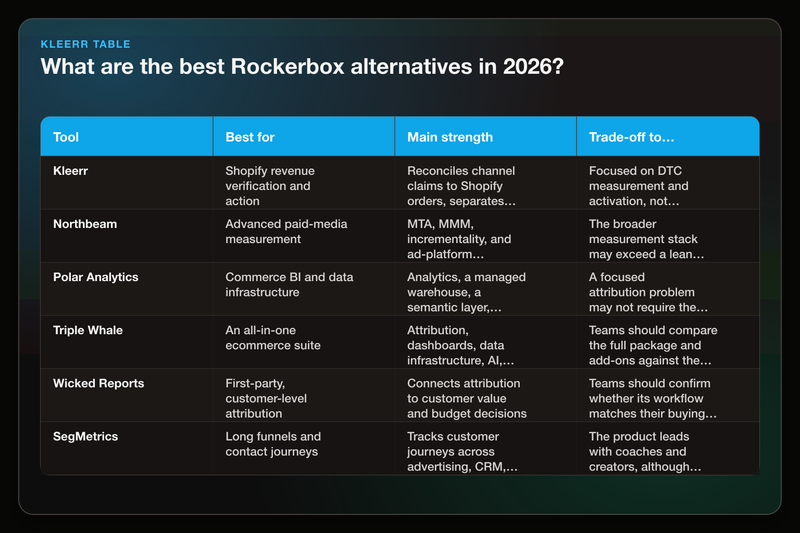Click 'A focused attribution problem' trade-off cell
This screenshot has width=800, height=533.
[668, 289]
